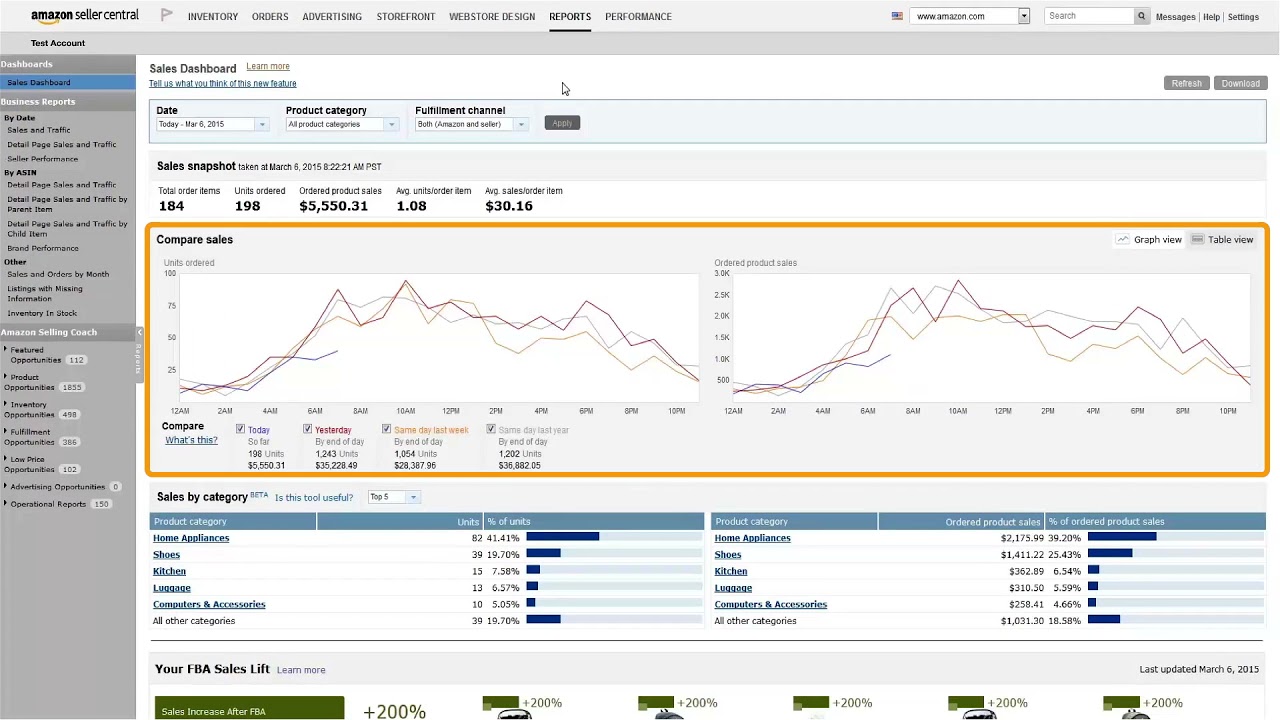Click the Units column header
The height and width of the screenshot is (720, 1280).
tap(400, 522)
